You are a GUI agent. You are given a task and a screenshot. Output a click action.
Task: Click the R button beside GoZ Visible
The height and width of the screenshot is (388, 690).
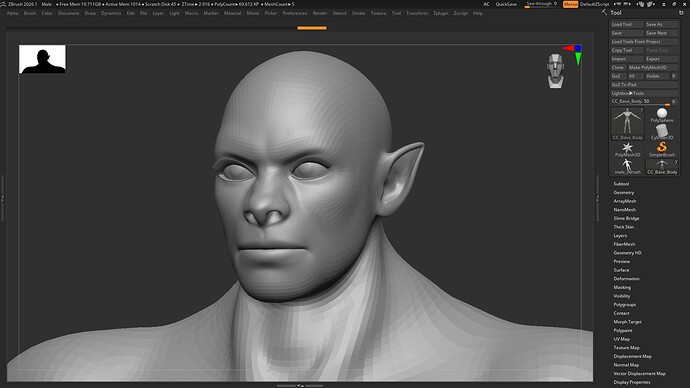[x=674, y=76]
